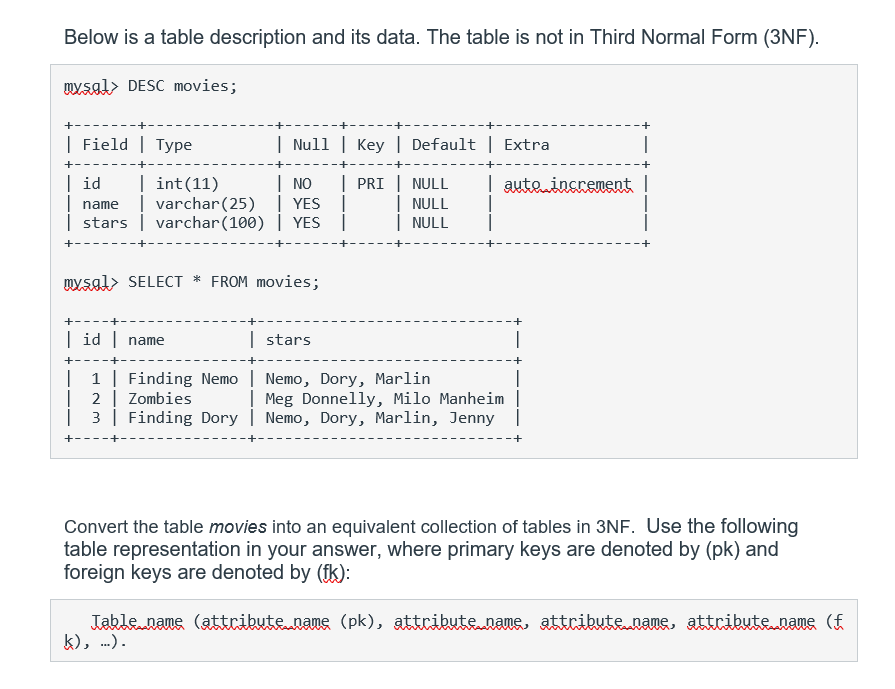Click the 'Extra' column header
The height and width of the screenshot is (689, 895).
pyautogui.click(x=526, y=145)
